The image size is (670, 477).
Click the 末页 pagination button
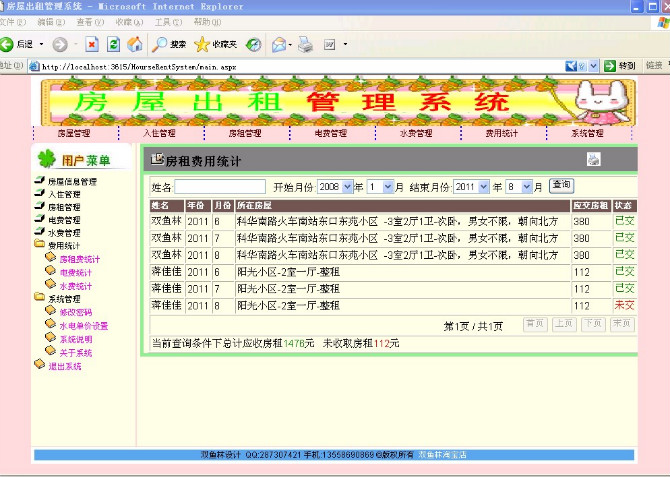(622, 324)
